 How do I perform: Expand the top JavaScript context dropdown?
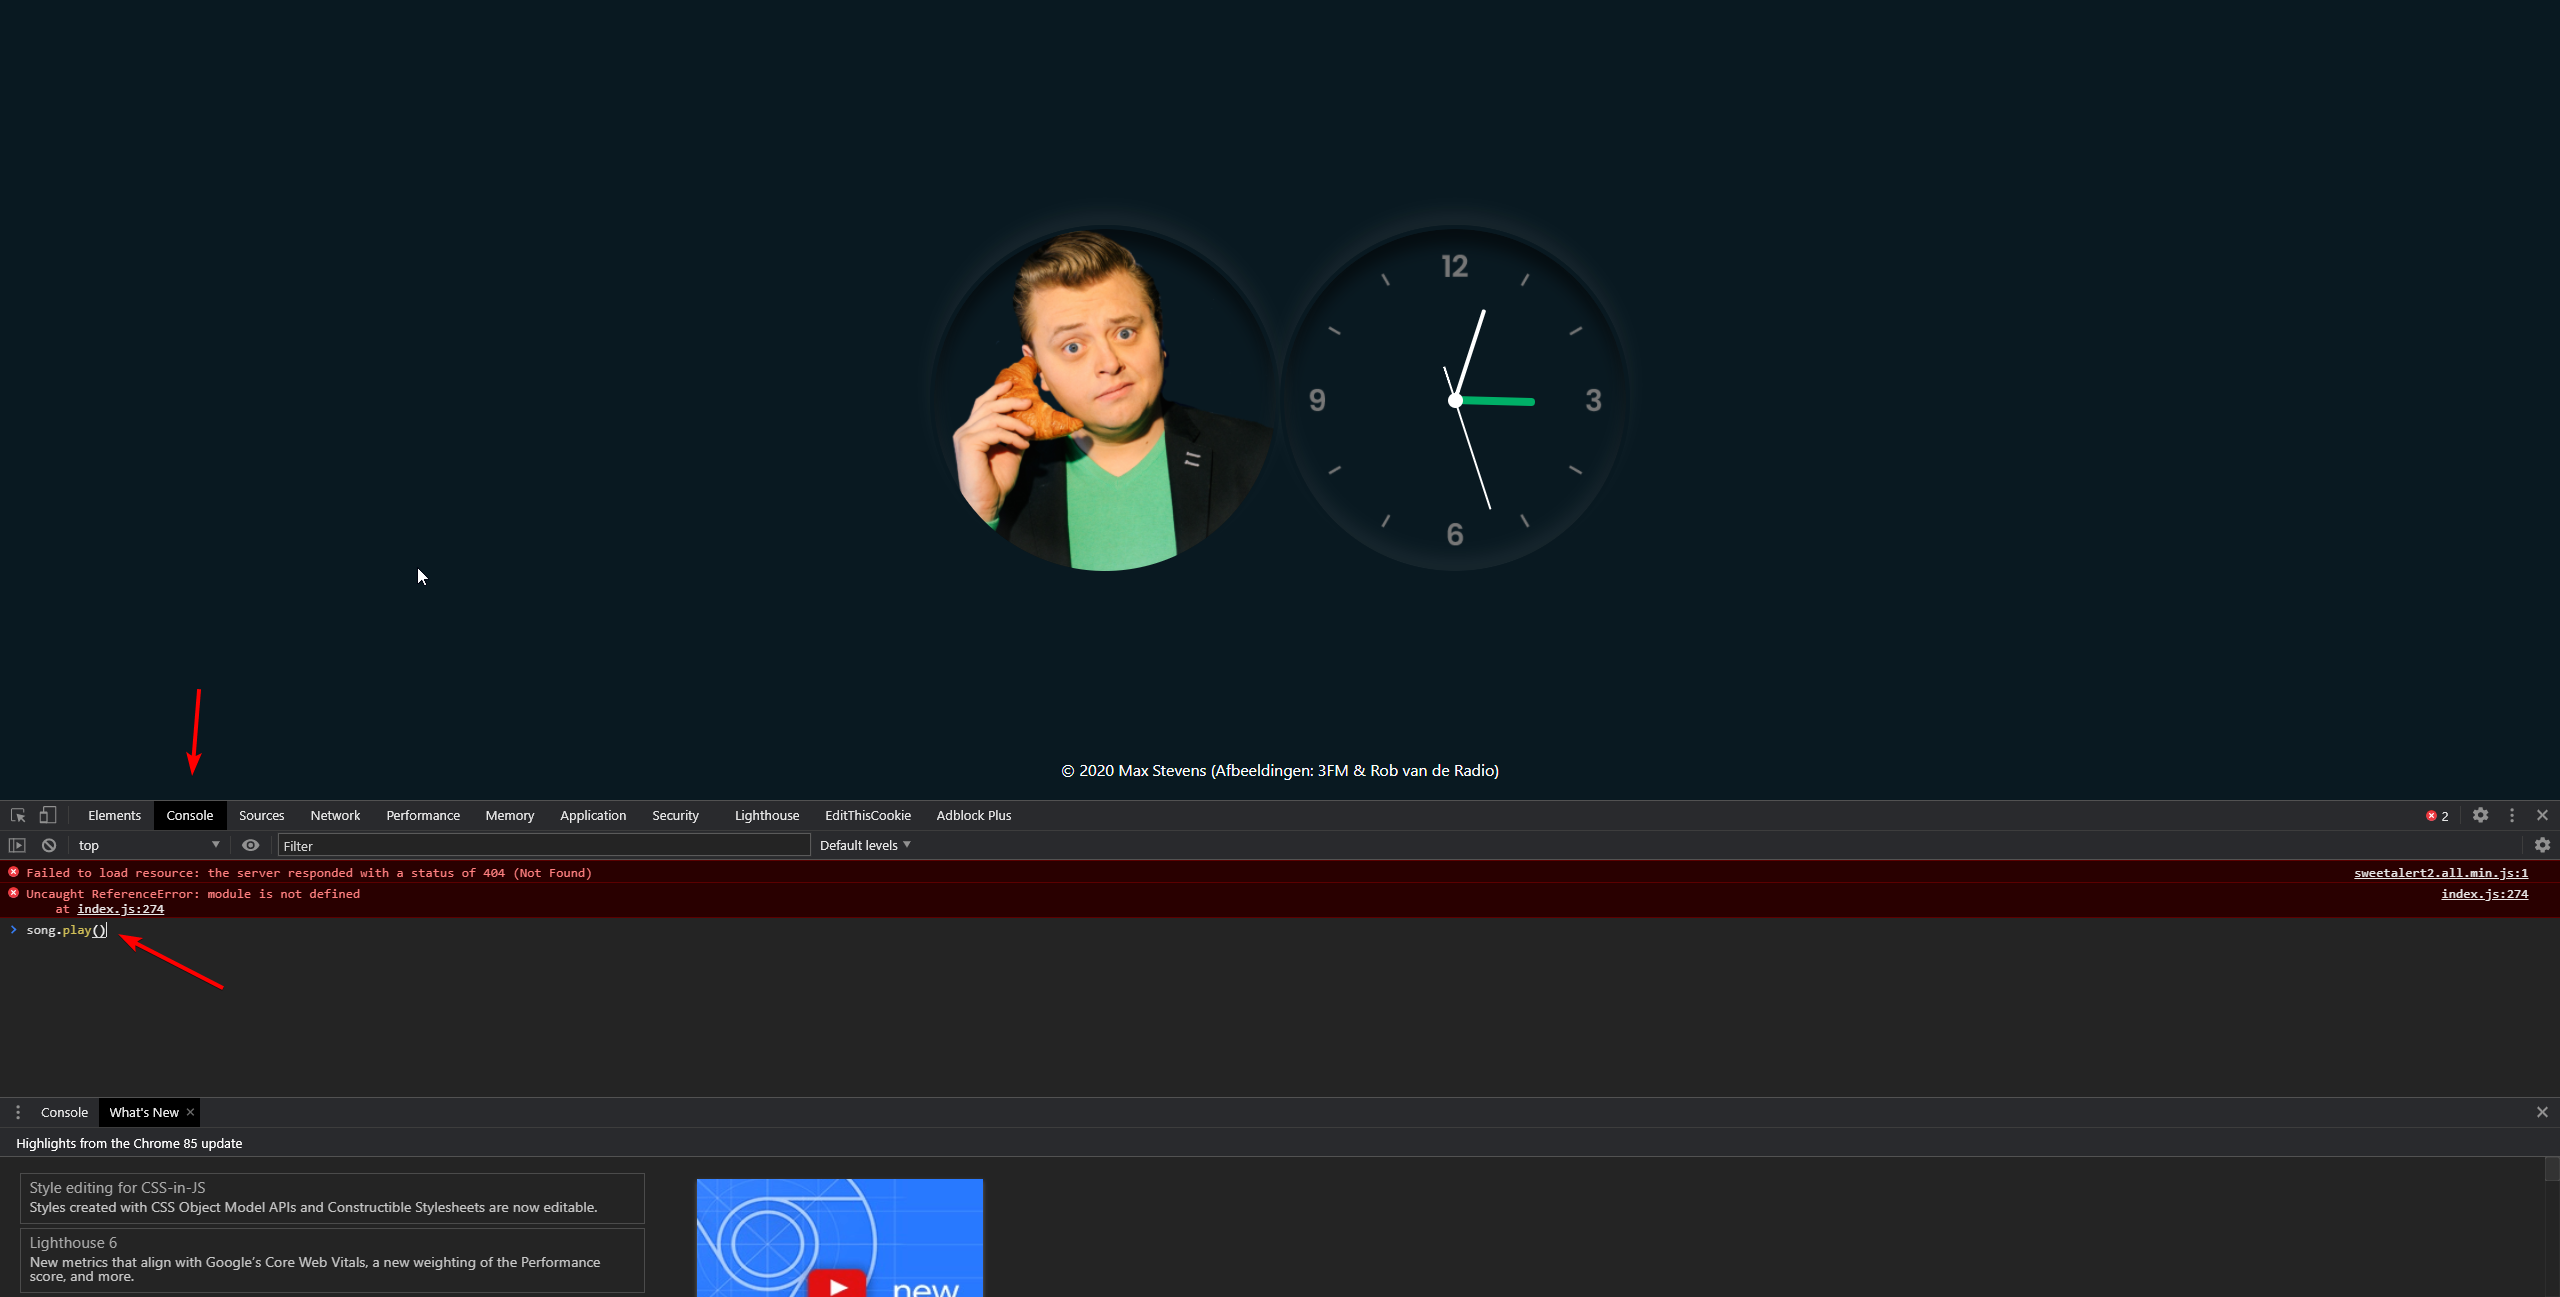[x=148, y=845]
